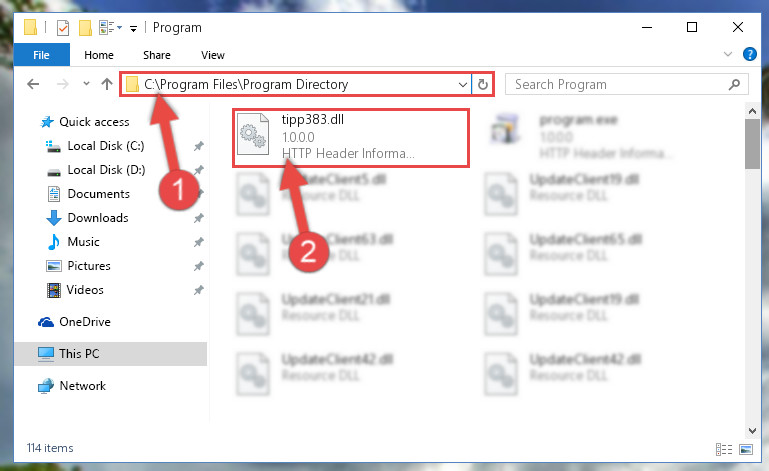Click the Properties icon in title bar
The width and height of the screenshot is (769, 471).
pyautogui.click(x=63, y=28)
